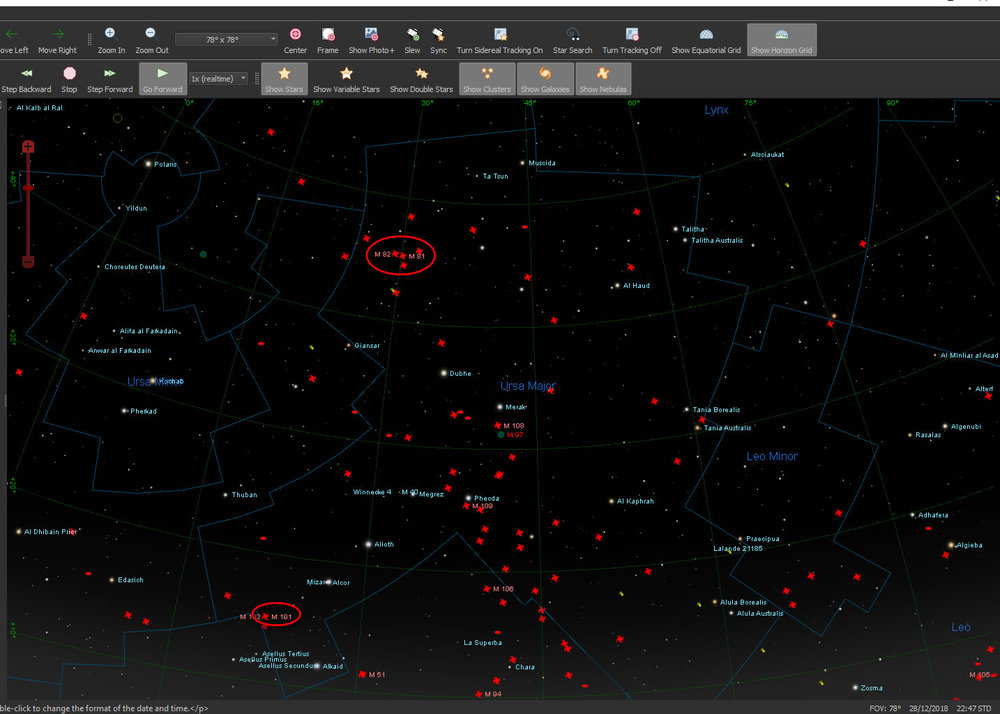Screen dimensions: 1000x714
Task: Click the plus end of the zoom slider
Action: coord(28,147)
